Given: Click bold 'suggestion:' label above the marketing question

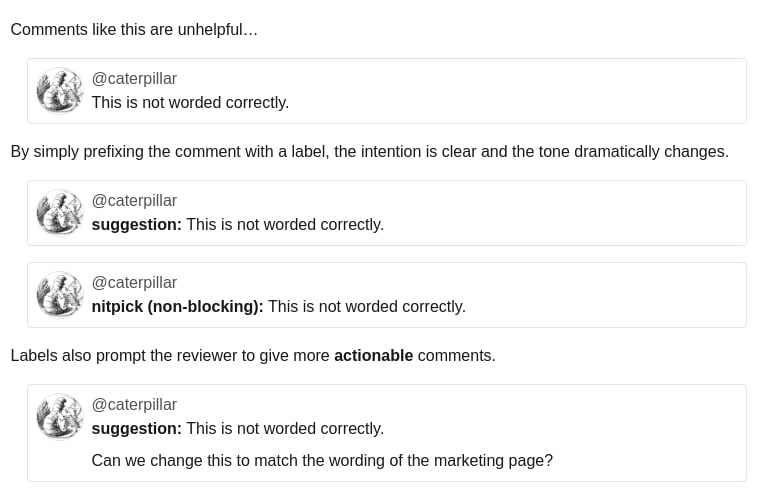Looking at the screenshot, I should 137,429.
